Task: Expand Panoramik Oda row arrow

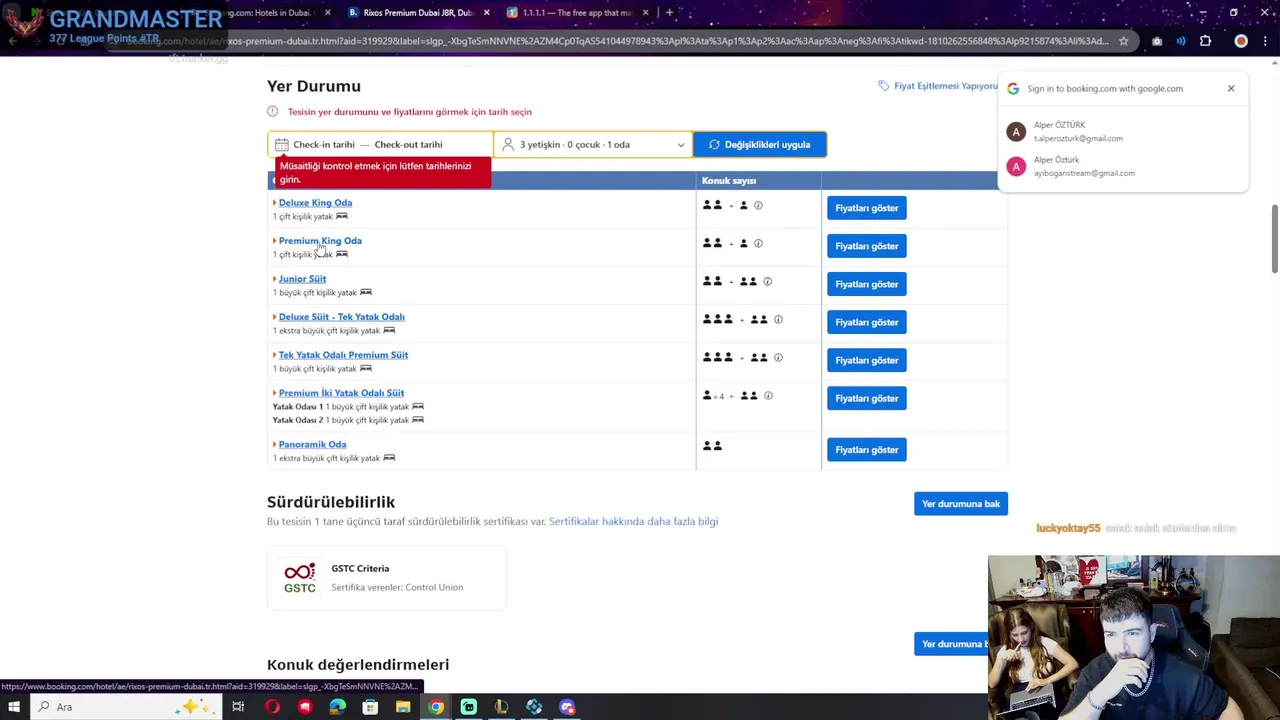Action: tap(274, 445)
